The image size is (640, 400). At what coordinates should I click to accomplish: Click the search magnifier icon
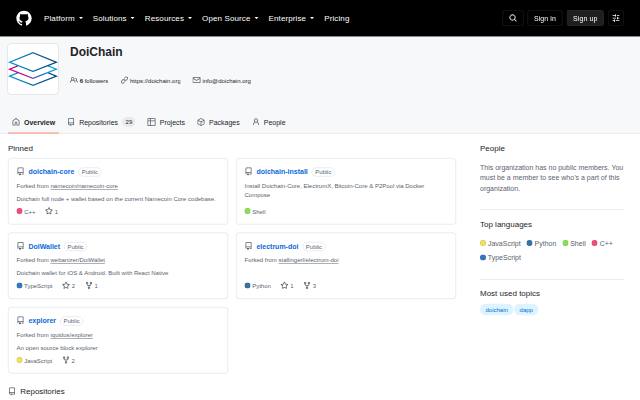pyautogui.click(x=513, y=18)
